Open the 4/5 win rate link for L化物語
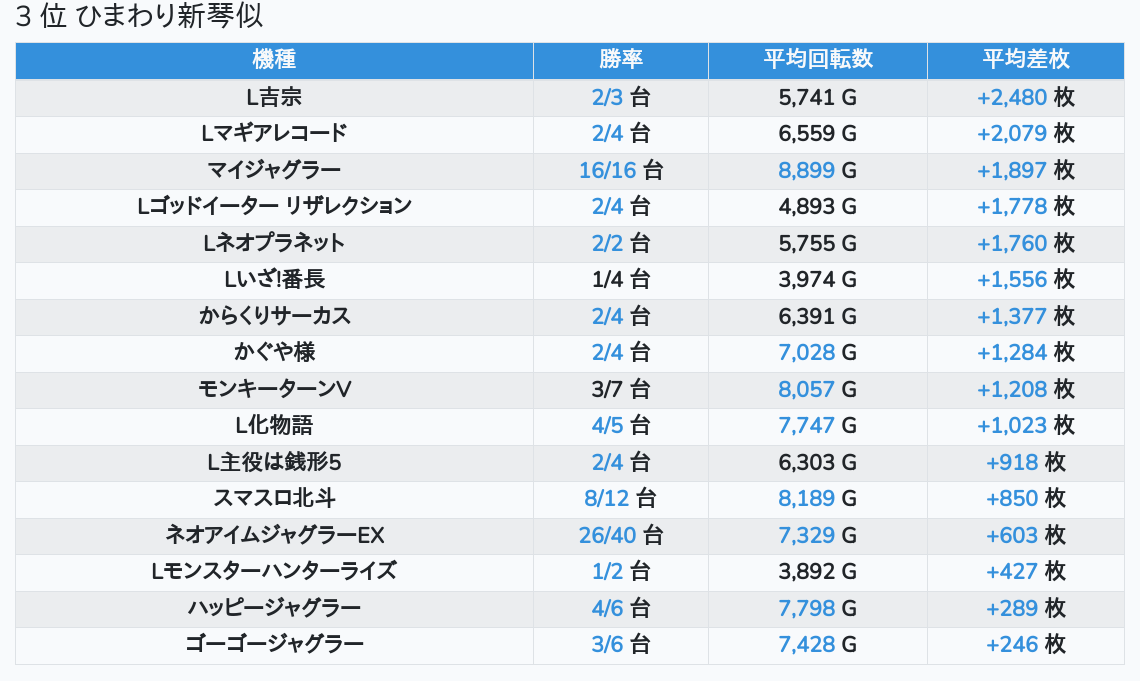Viewport: 1140px width, 681px height. tap(607, 425)
